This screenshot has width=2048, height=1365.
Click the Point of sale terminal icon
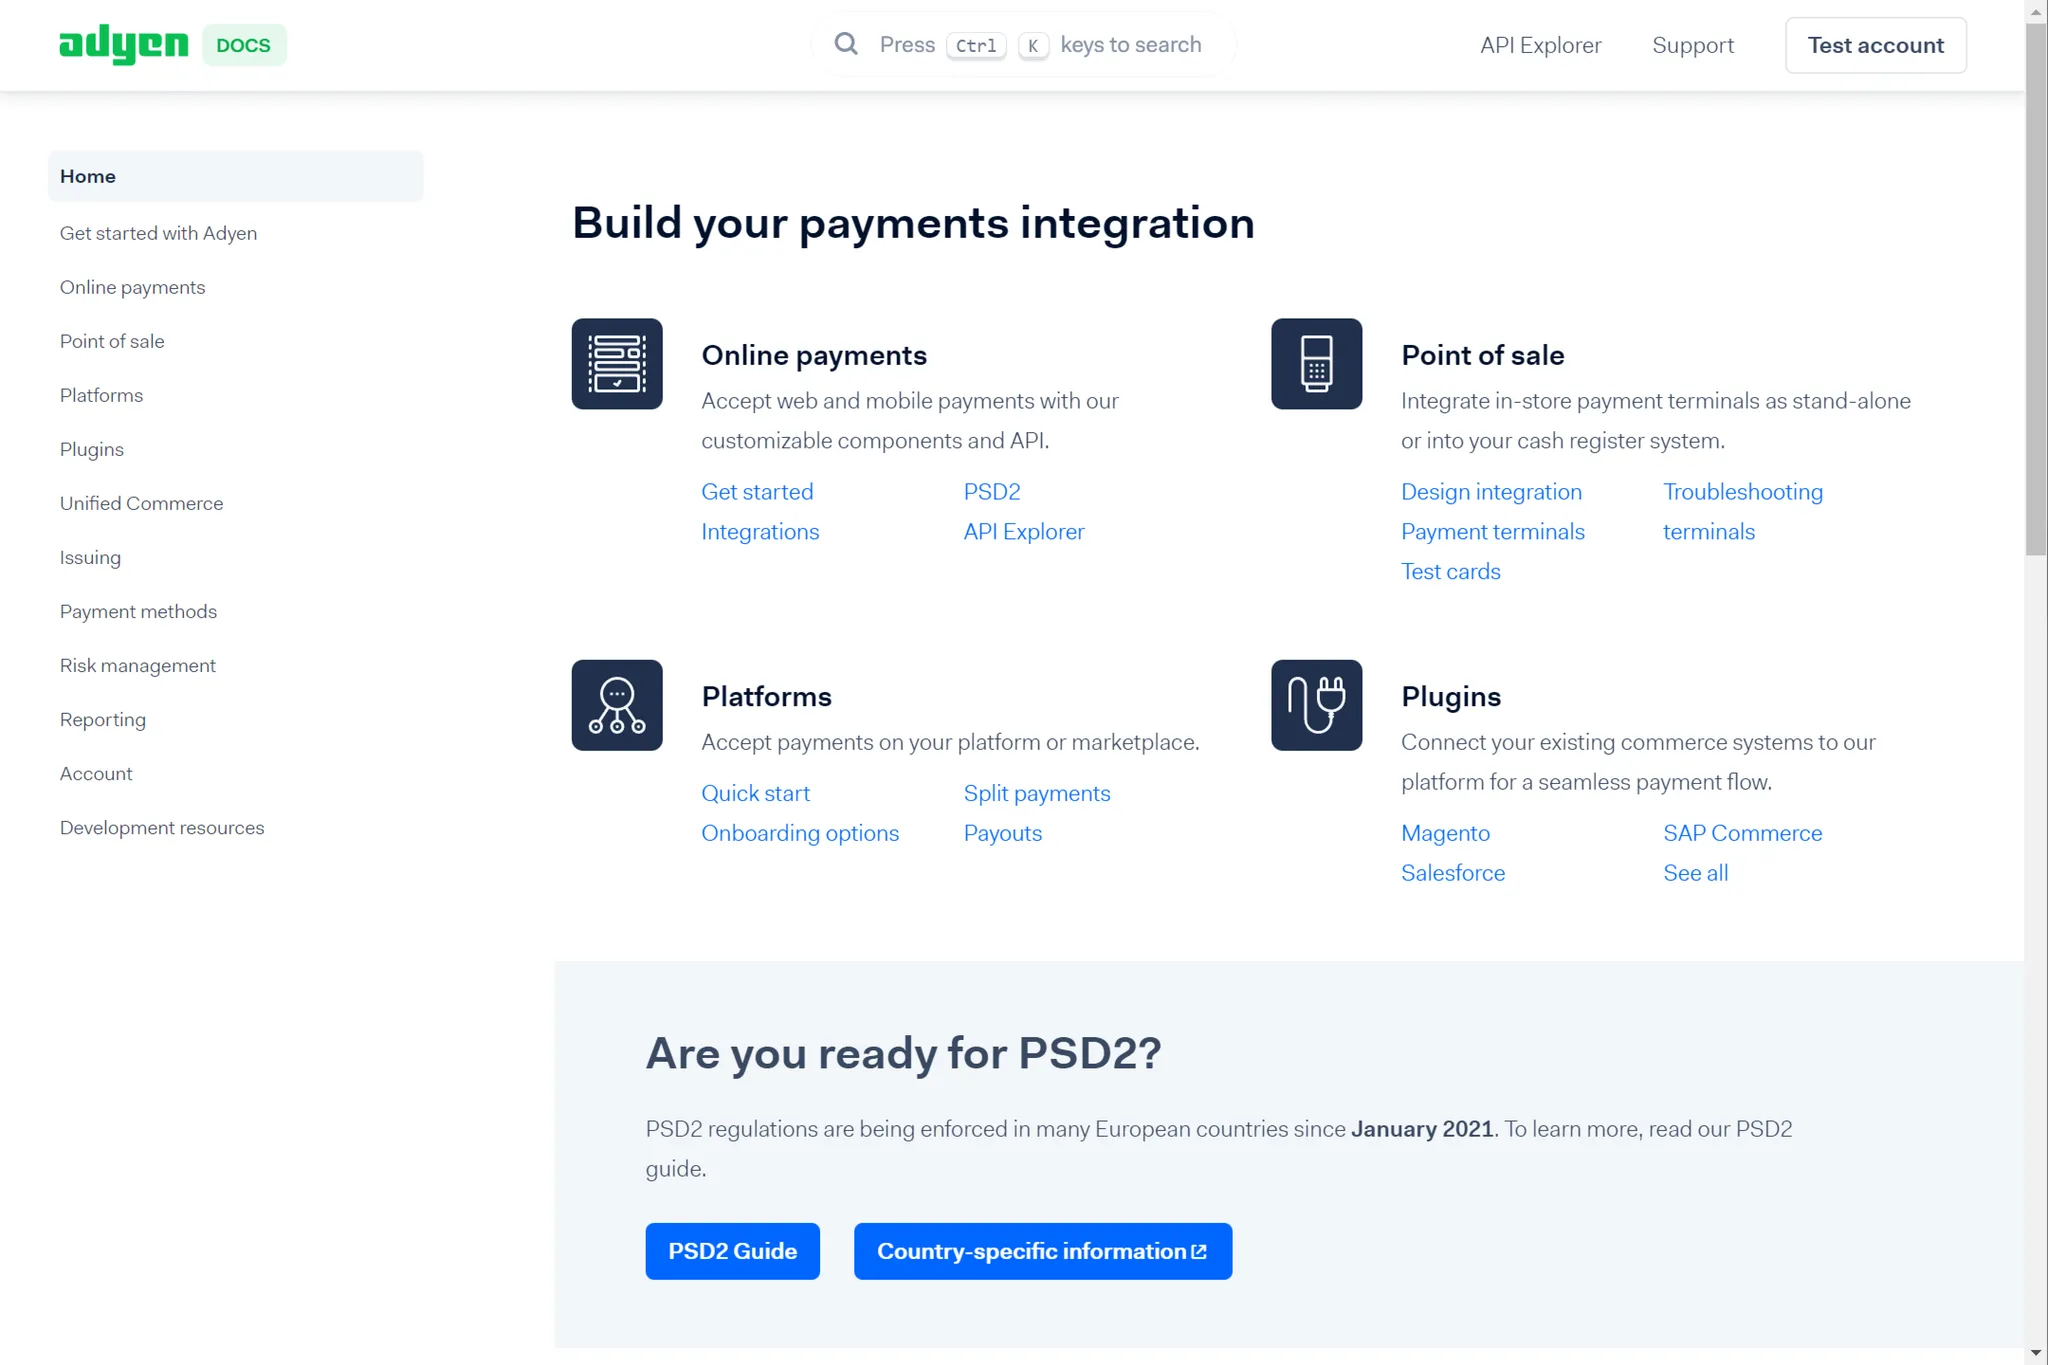1316,363
